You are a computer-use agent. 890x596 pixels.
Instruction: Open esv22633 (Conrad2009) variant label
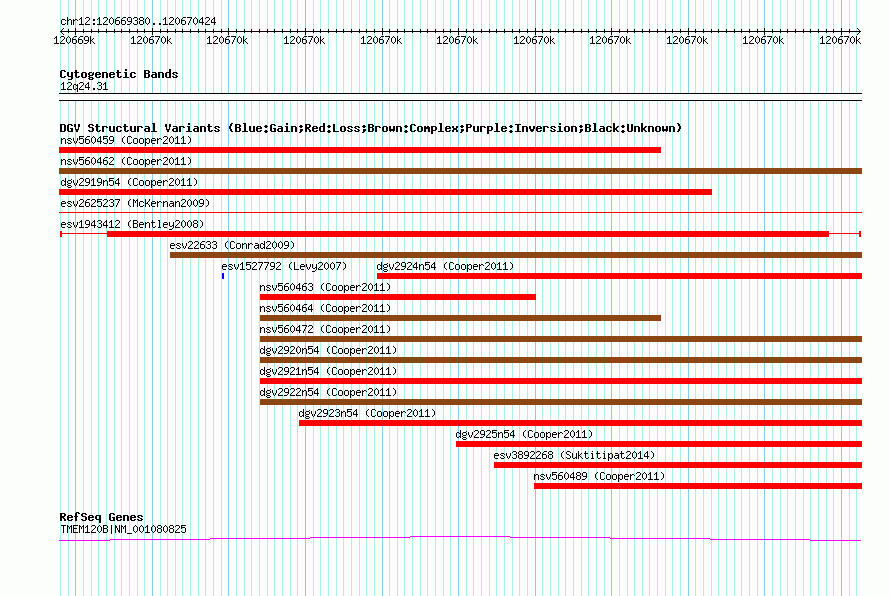click(x=232, y=245)
